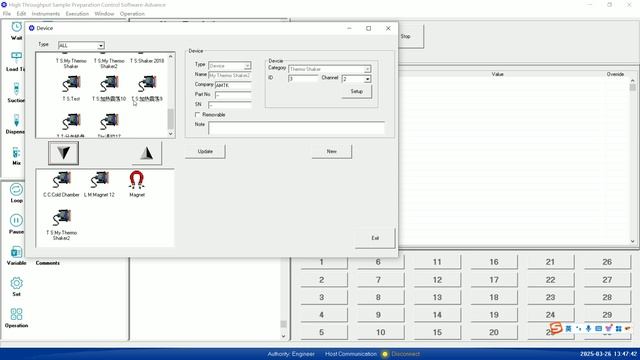Select the Loop step icon
The height and width of the screenshot is (360, 640).
pos(16,189)
